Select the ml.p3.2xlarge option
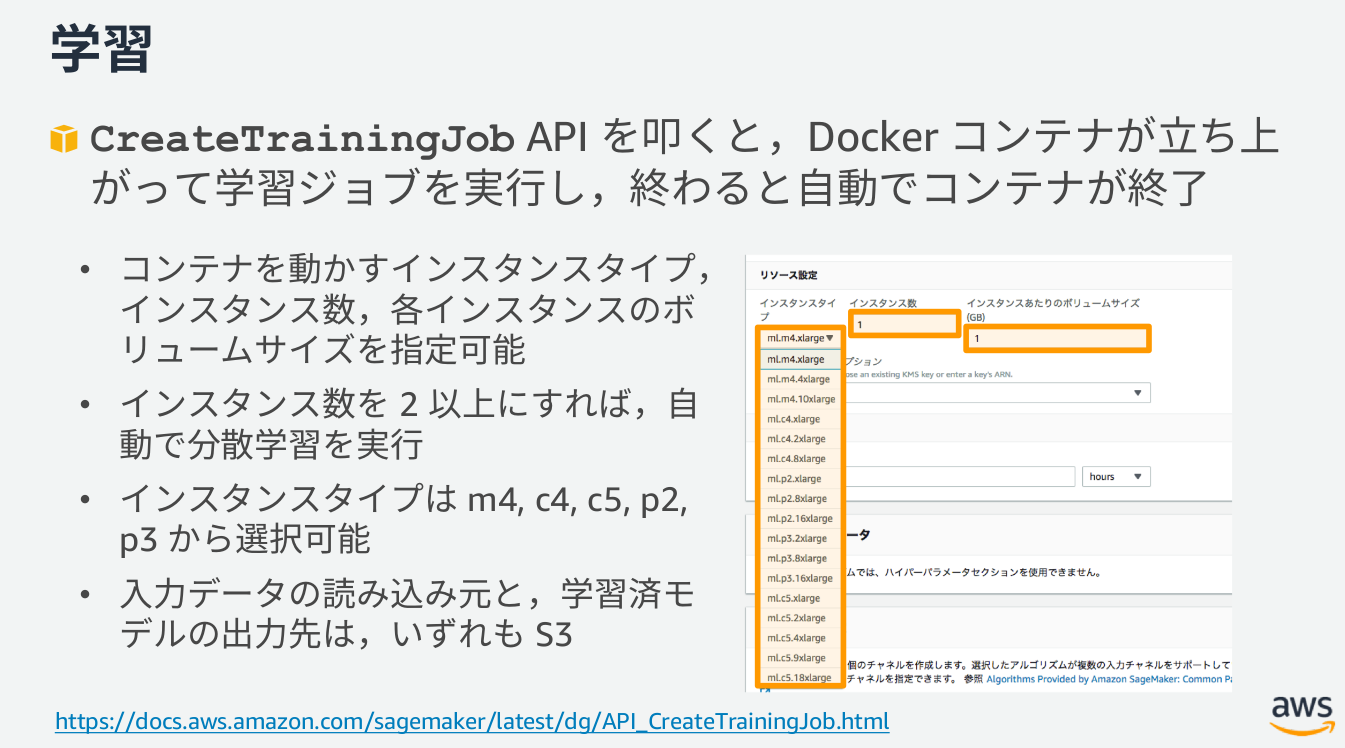 pos(800,539)
